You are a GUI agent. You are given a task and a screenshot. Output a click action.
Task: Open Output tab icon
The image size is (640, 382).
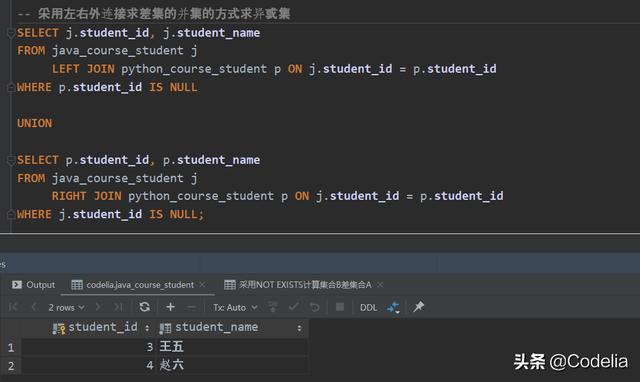17,284
